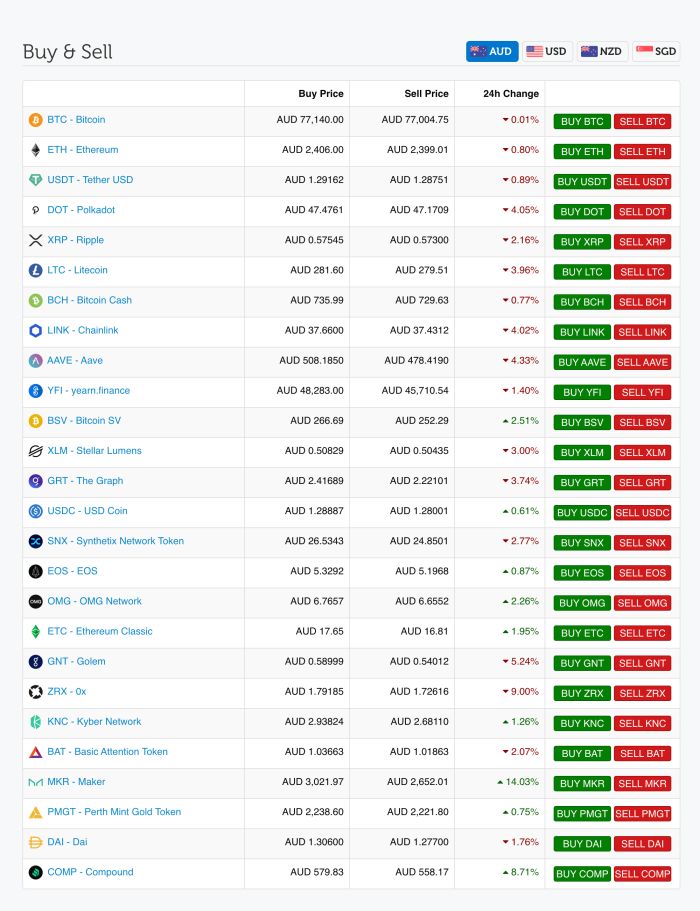Click the BUY USDC button

coord(582,513)
